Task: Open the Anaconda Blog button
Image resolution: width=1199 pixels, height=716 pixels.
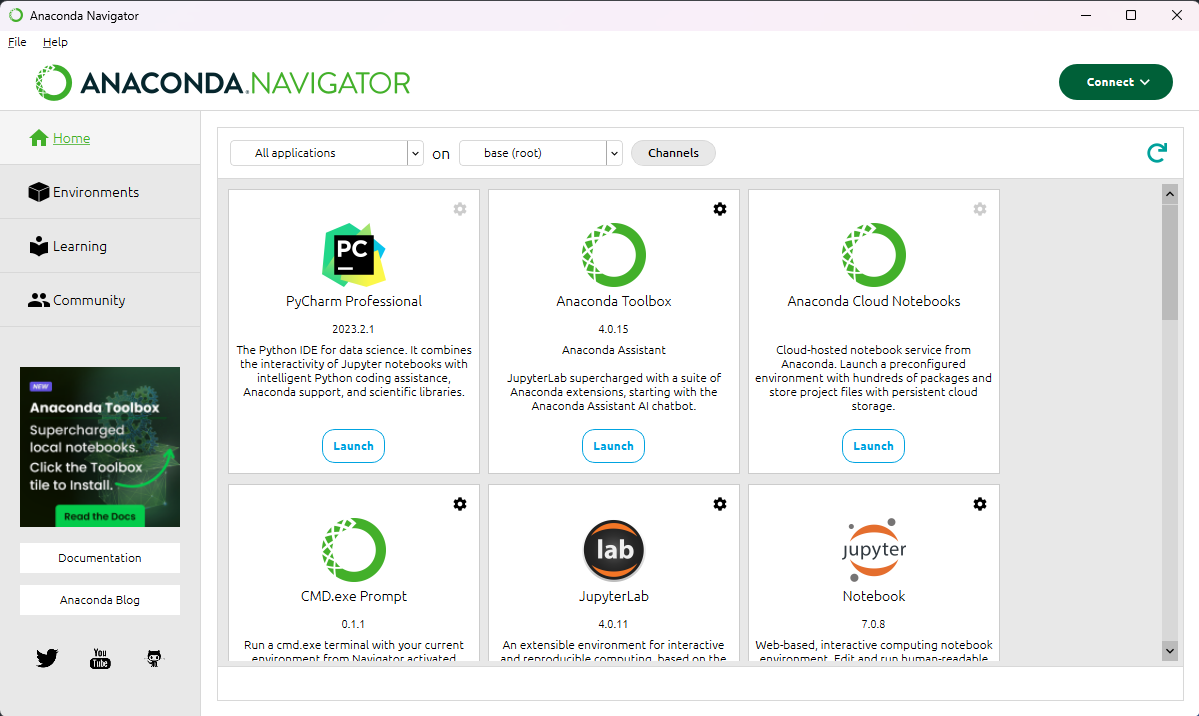Action: 100,600
